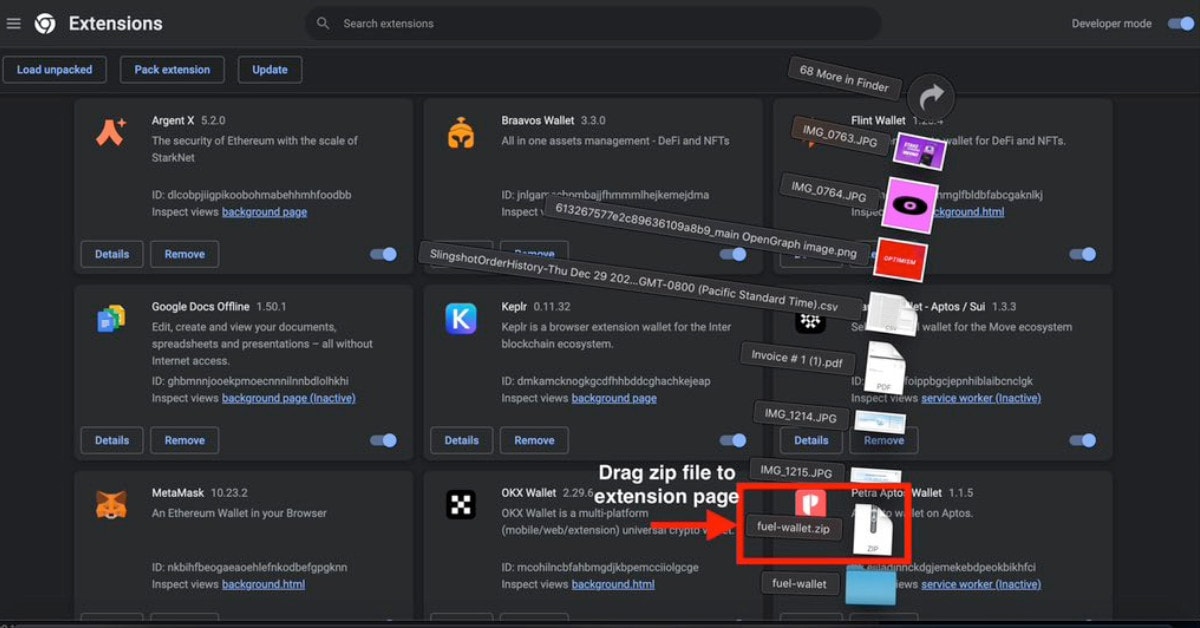Click the Chrome logo beside Extensions title

(45, 23)
